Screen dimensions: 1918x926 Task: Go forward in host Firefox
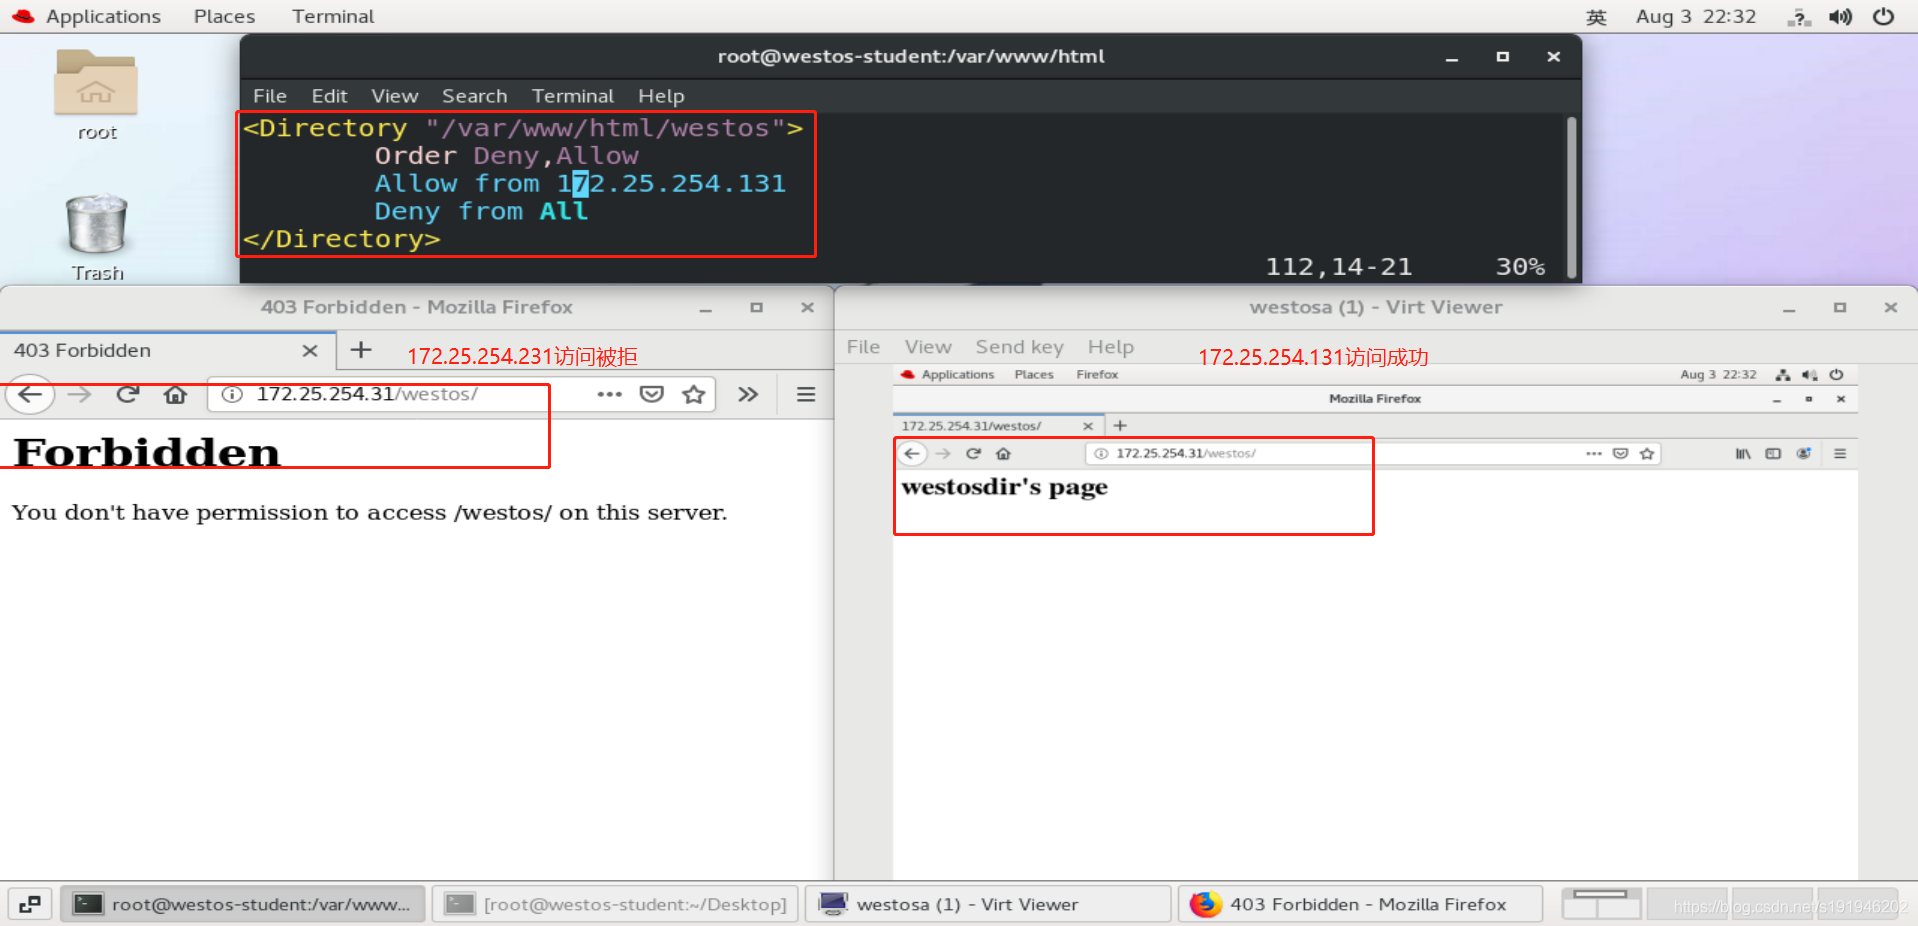pos(79,394)
